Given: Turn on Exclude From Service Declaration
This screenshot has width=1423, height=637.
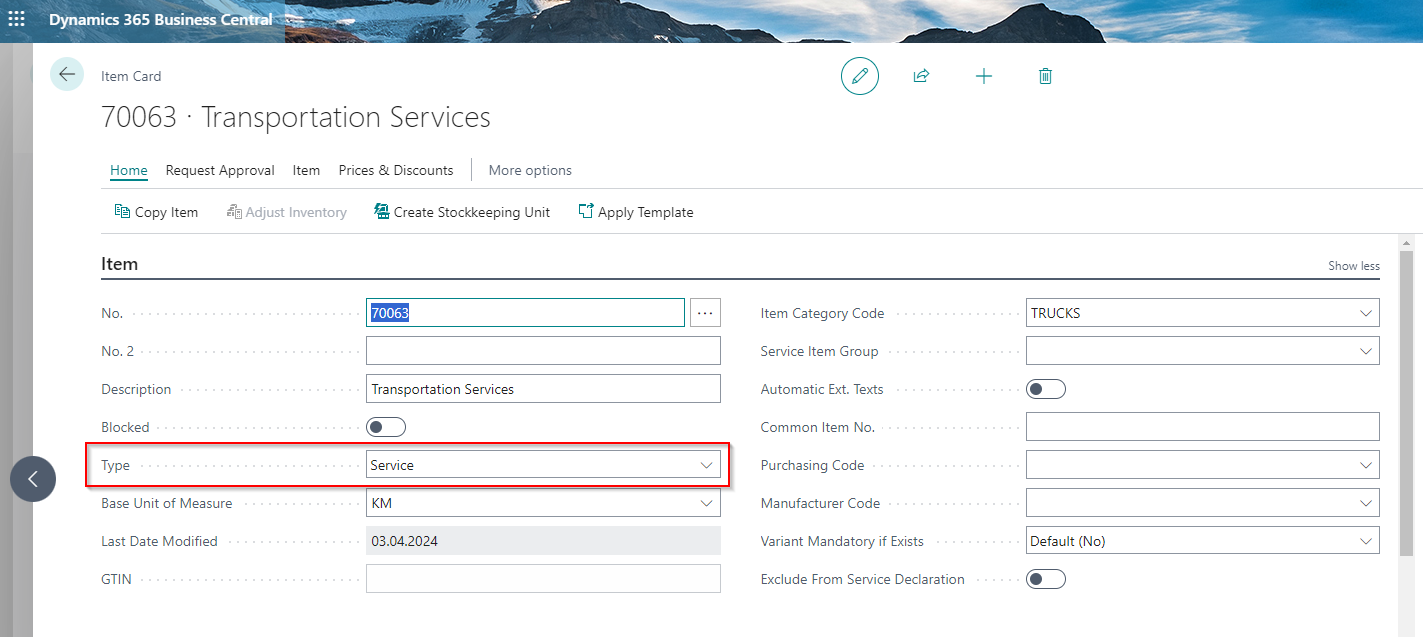Looking at the screenshot, I should click(x=1046, y=578).
